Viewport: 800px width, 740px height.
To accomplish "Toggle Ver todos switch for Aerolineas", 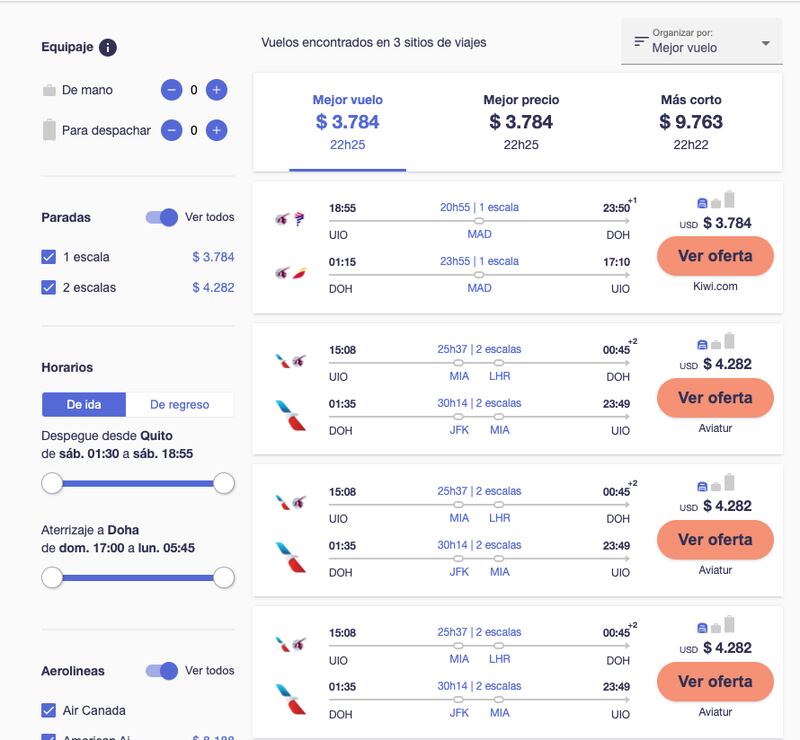I will 162,671.
